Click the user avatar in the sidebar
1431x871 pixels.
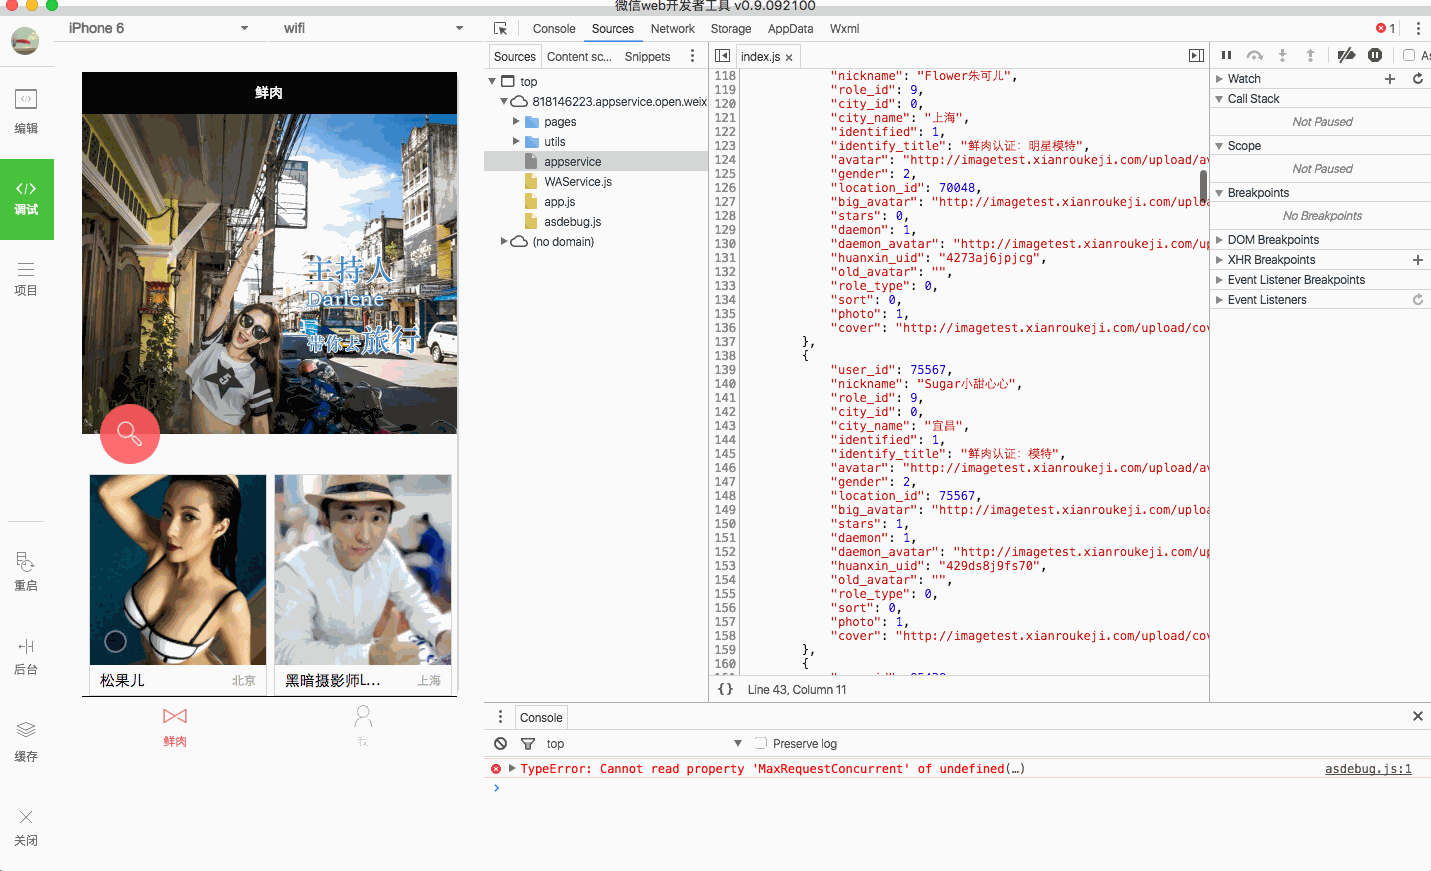coord(25,41)
